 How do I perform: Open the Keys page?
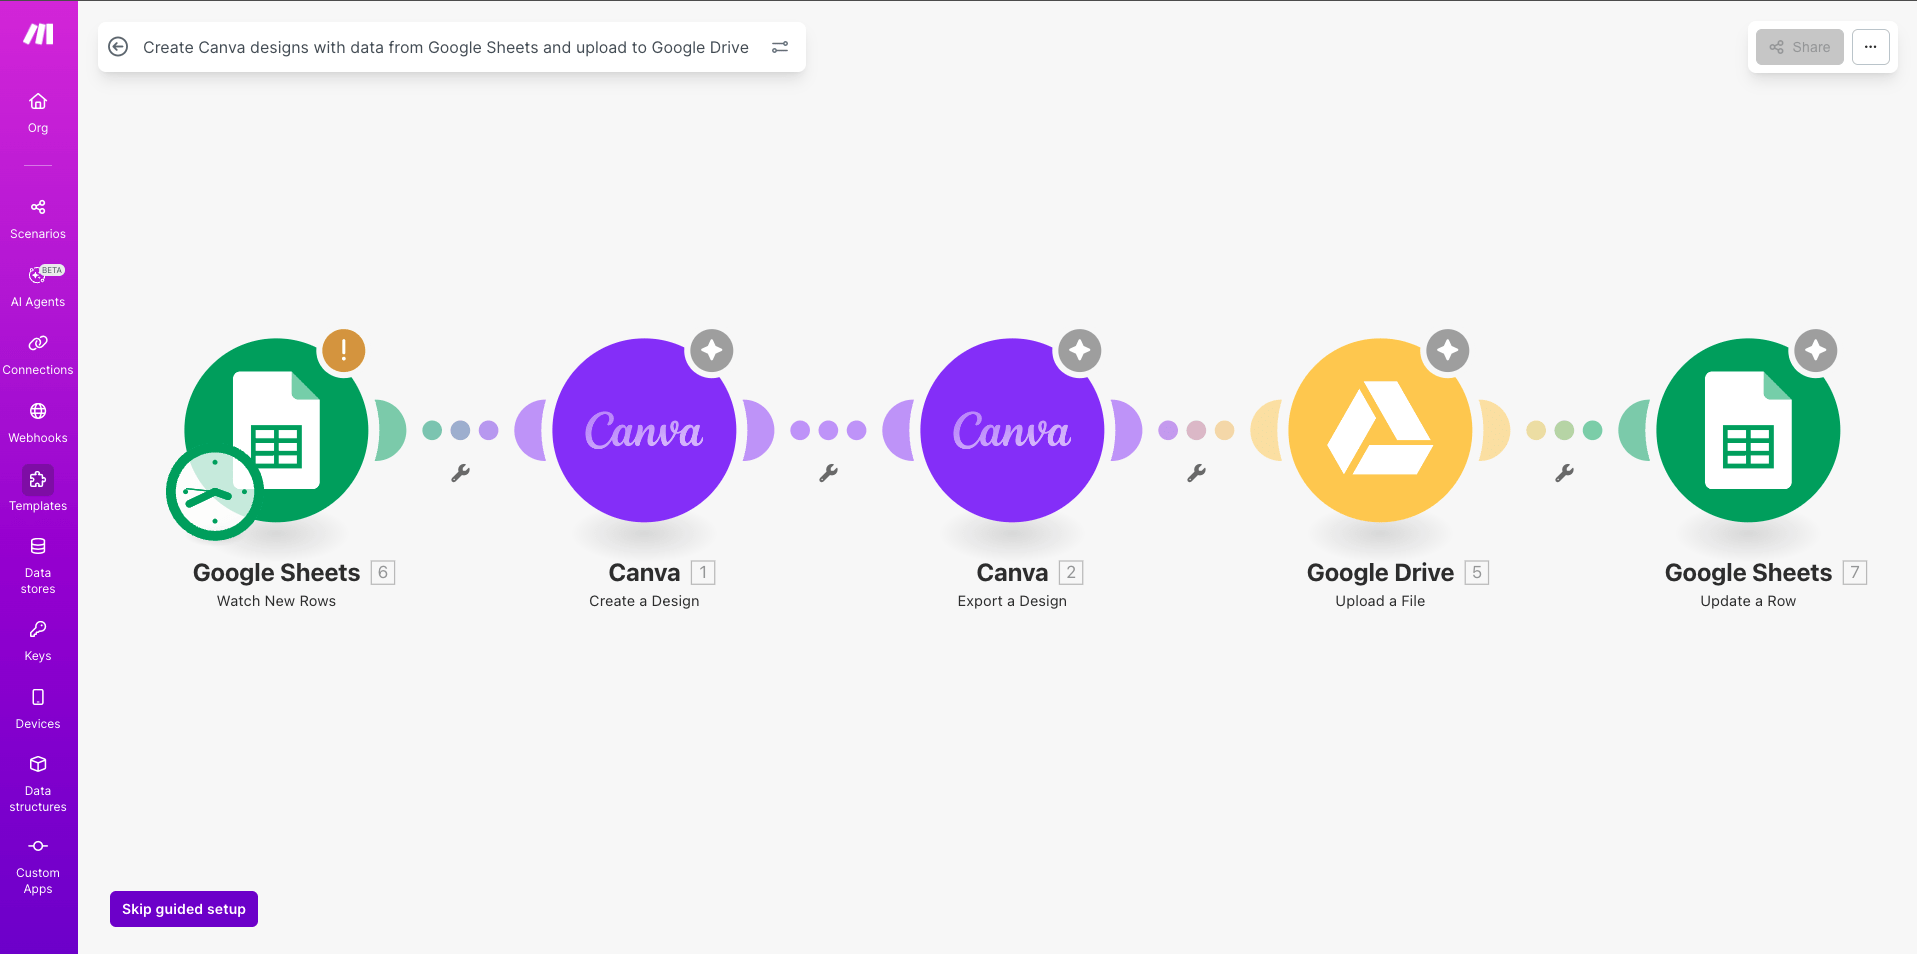(38, 640)
